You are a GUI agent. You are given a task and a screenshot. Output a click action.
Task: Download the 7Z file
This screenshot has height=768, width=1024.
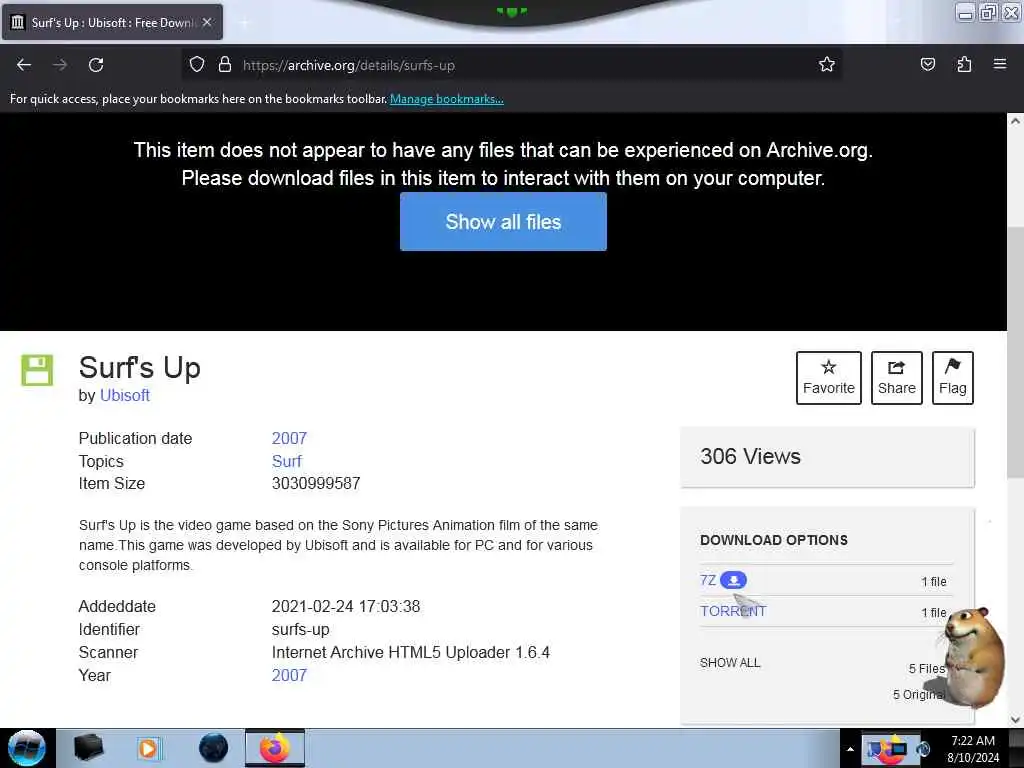click(x=708, y=580)
